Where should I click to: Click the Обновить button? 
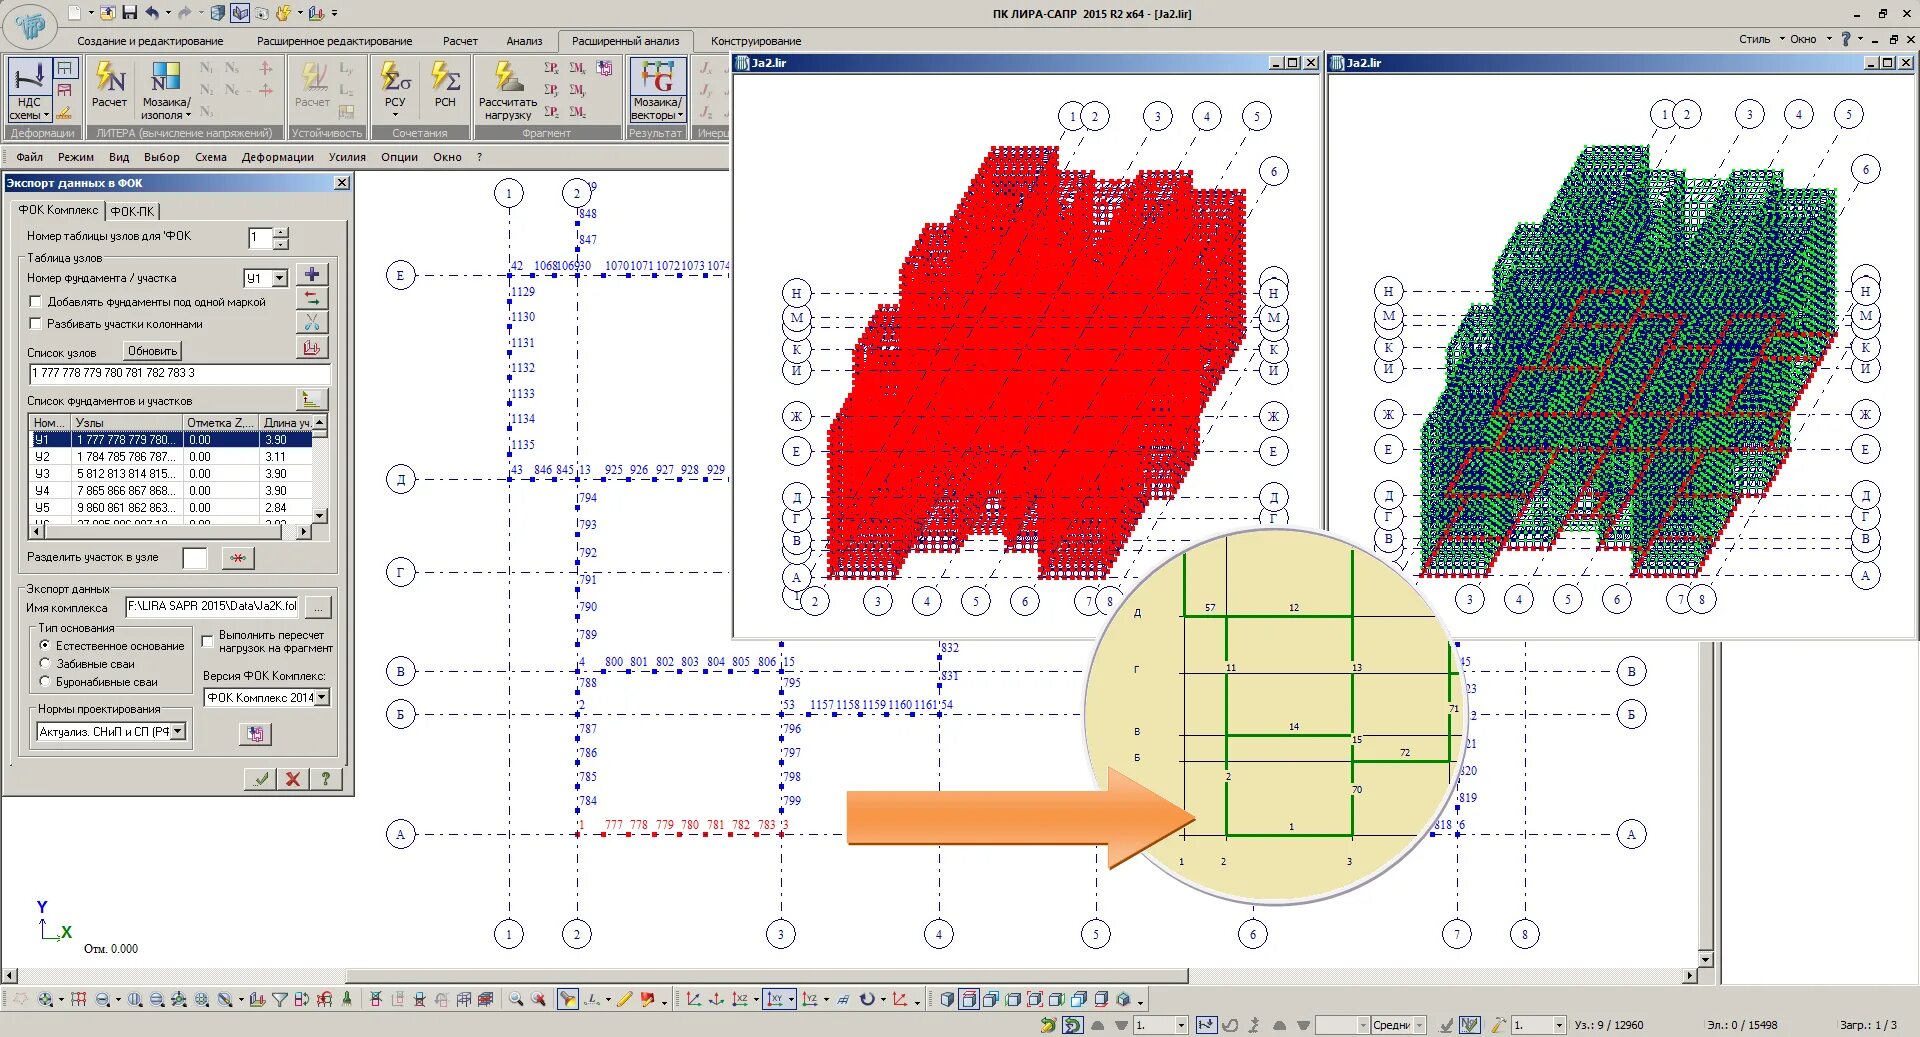[152, 351]
